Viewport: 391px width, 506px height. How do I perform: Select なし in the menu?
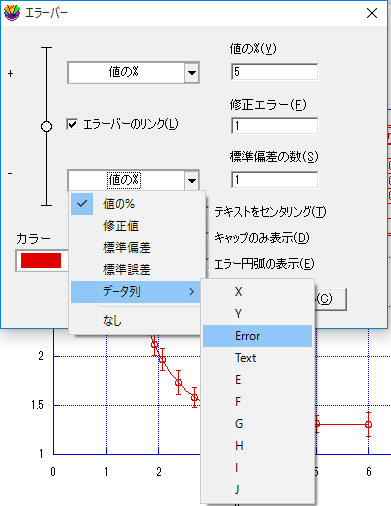135,321
